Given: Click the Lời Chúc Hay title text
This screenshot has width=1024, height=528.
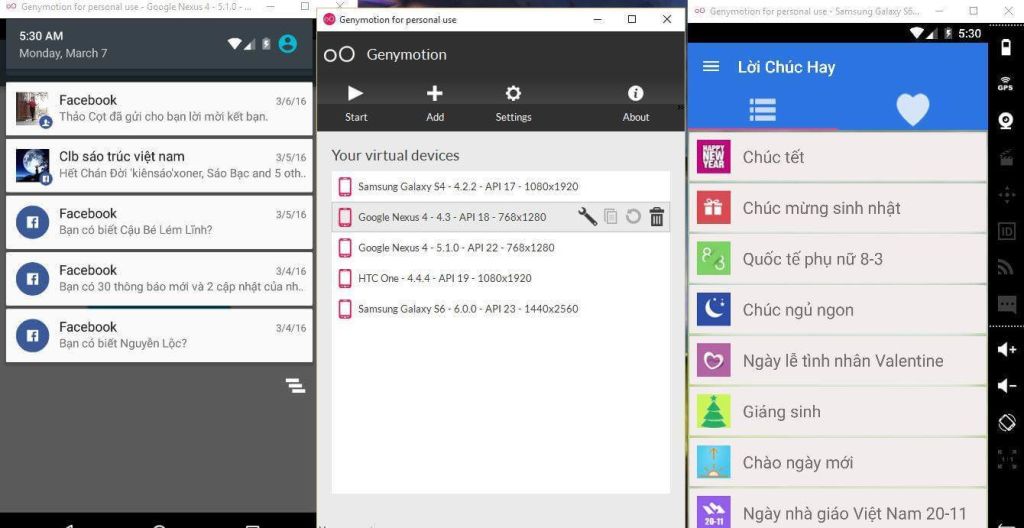Looking at the screenshot, I should (786, 67).
